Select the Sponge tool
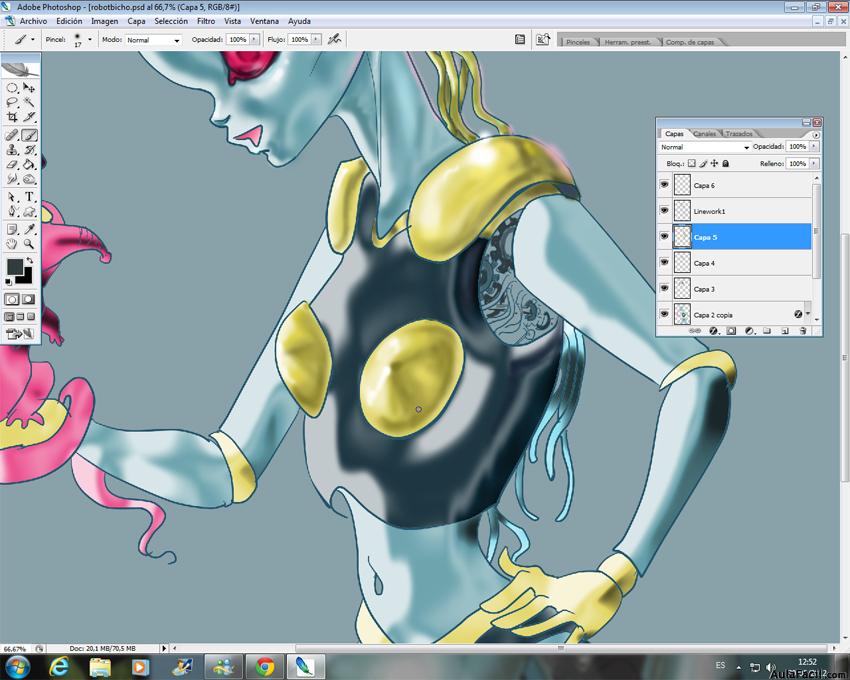 [x=29, y=179]
